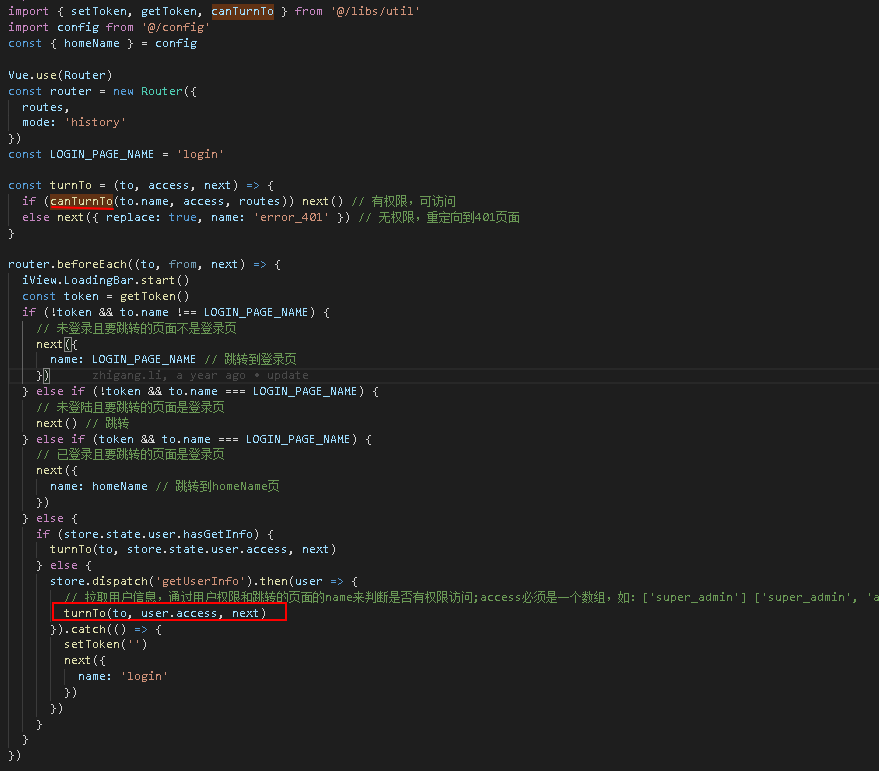Screen dimensions: 879x771
Task: Click the 'login' string assigned to LOGIN_PAGE_NAME
Action: 200,154
